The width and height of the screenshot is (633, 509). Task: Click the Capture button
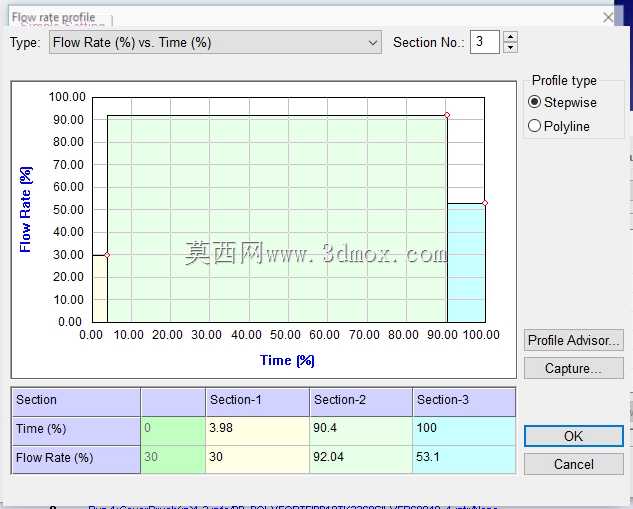tap(574, 368)
